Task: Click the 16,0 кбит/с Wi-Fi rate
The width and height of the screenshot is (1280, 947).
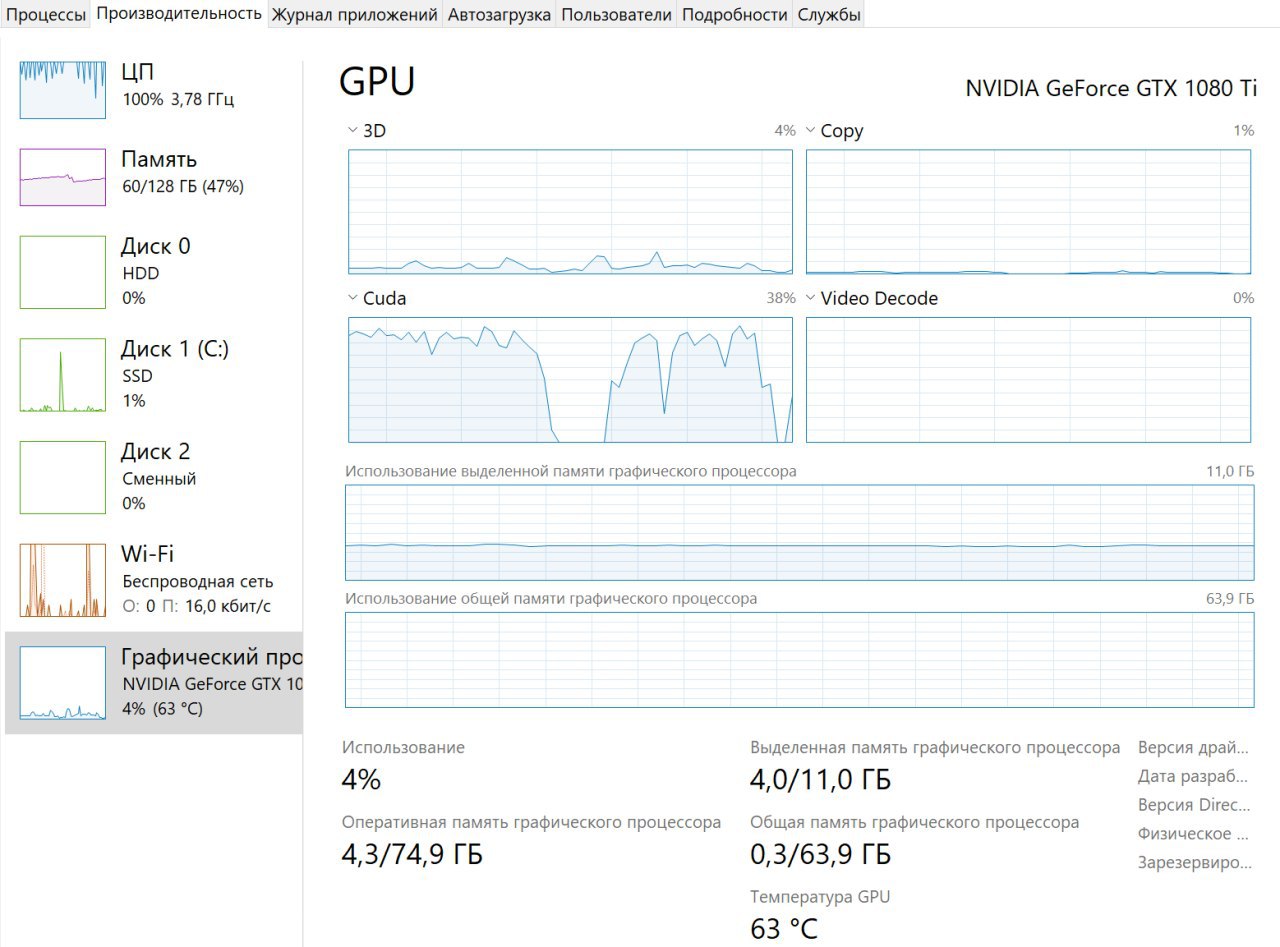Action: coord(229,606)
